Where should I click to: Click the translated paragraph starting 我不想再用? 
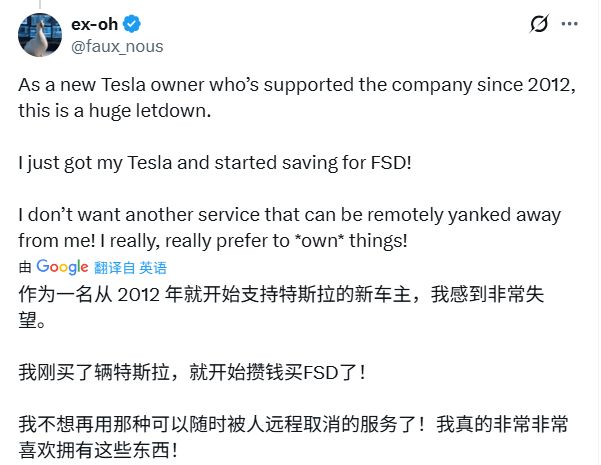click(x=294, y=437)
